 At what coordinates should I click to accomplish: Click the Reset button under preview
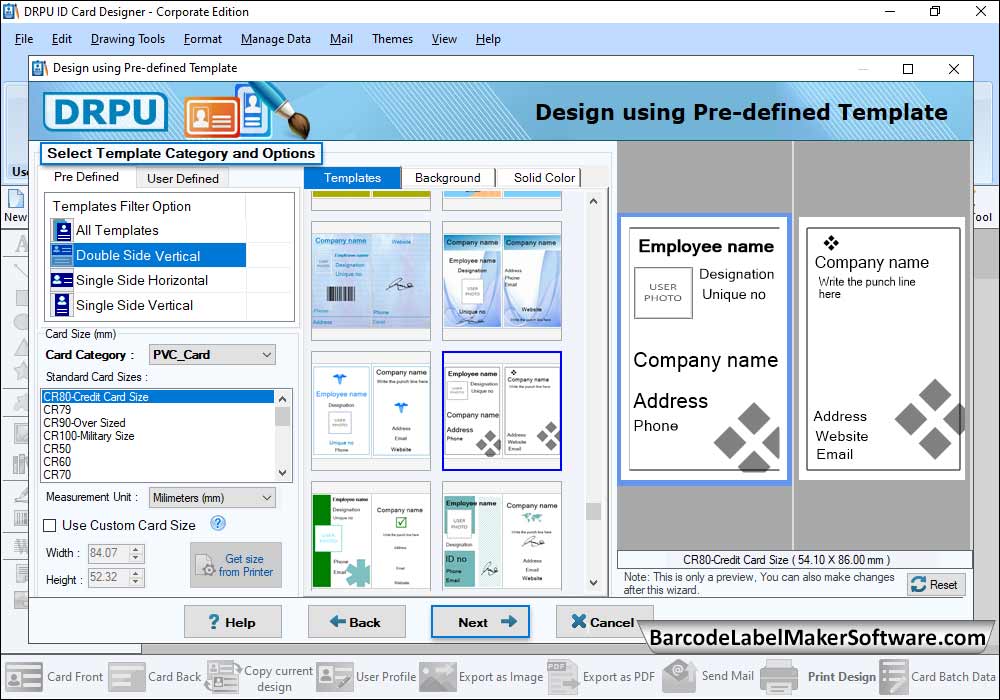pyautogui.click(x=935, y=585)
